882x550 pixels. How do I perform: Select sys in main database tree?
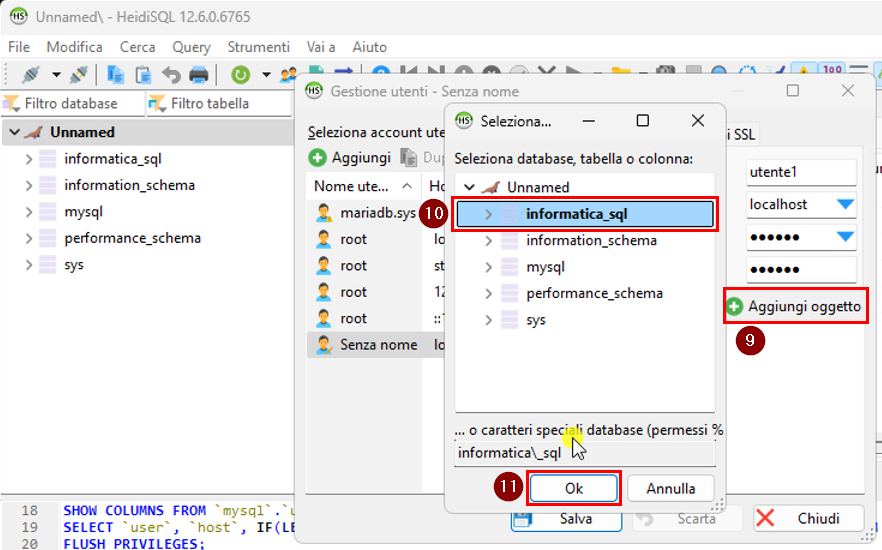click(x=74, y=265)
